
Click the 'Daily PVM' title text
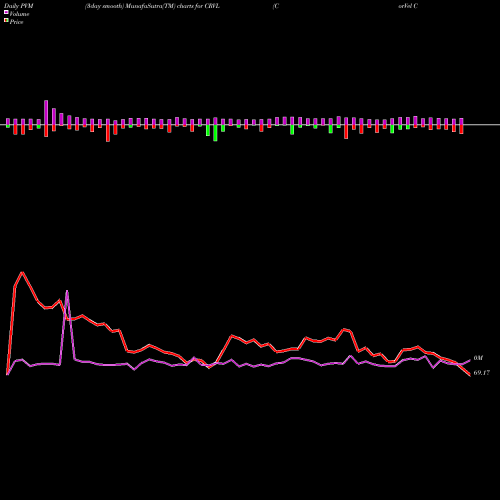tap(19, 6)
